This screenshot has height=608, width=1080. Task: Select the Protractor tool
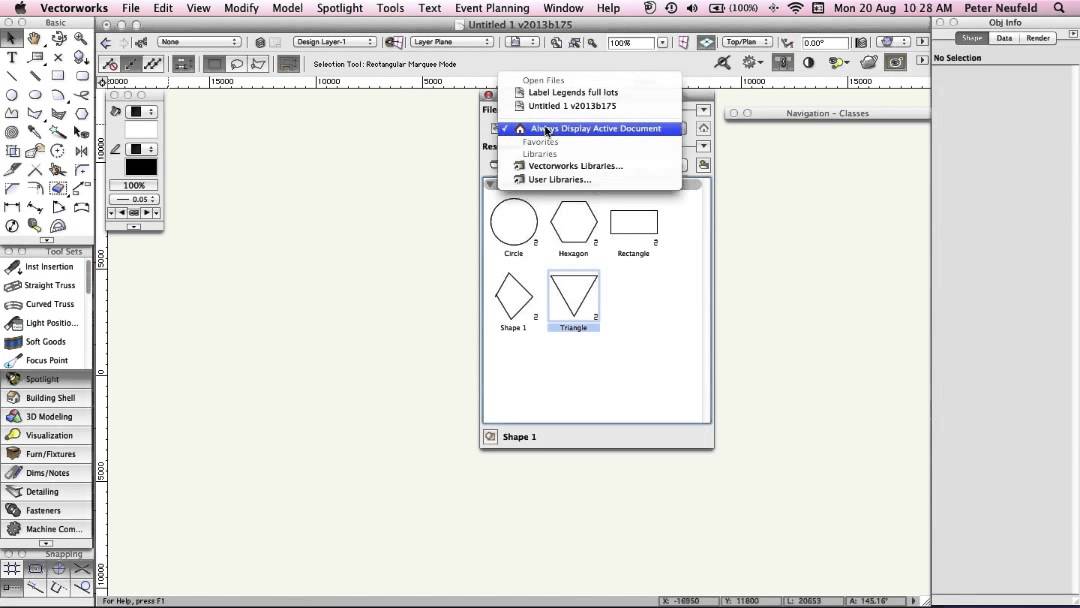click(59, 225)
